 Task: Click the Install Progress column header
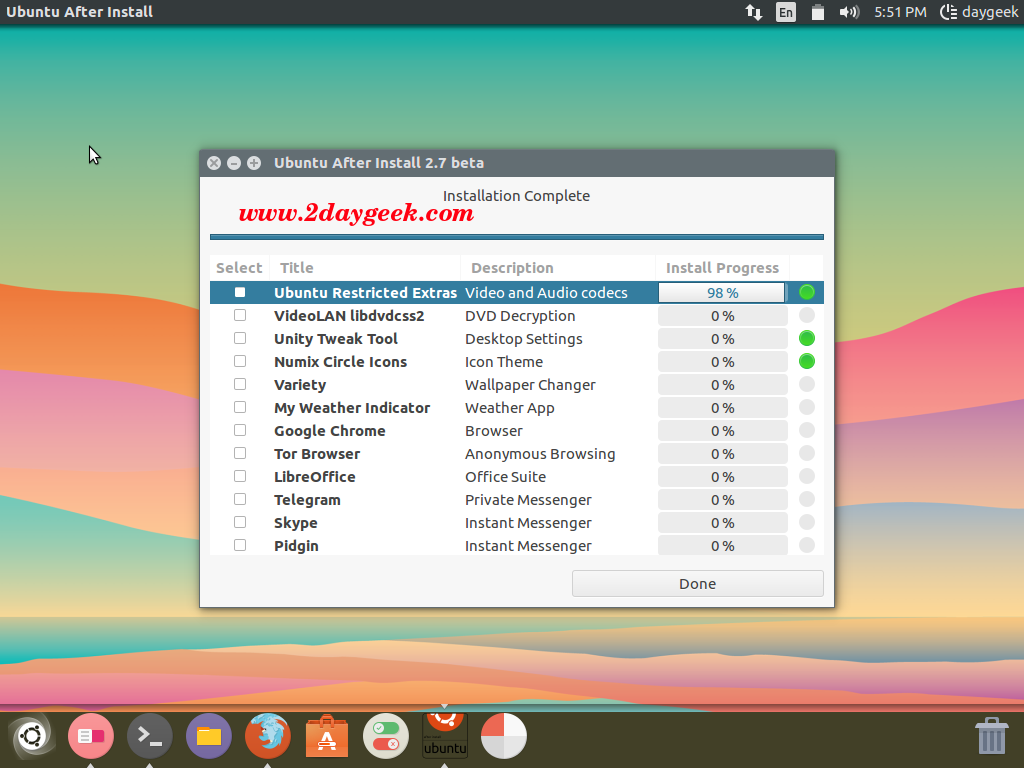(722, 268)
